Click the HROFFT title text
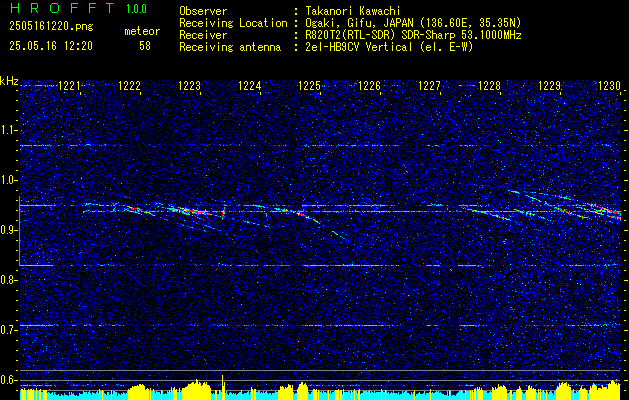 click(62, 8)
